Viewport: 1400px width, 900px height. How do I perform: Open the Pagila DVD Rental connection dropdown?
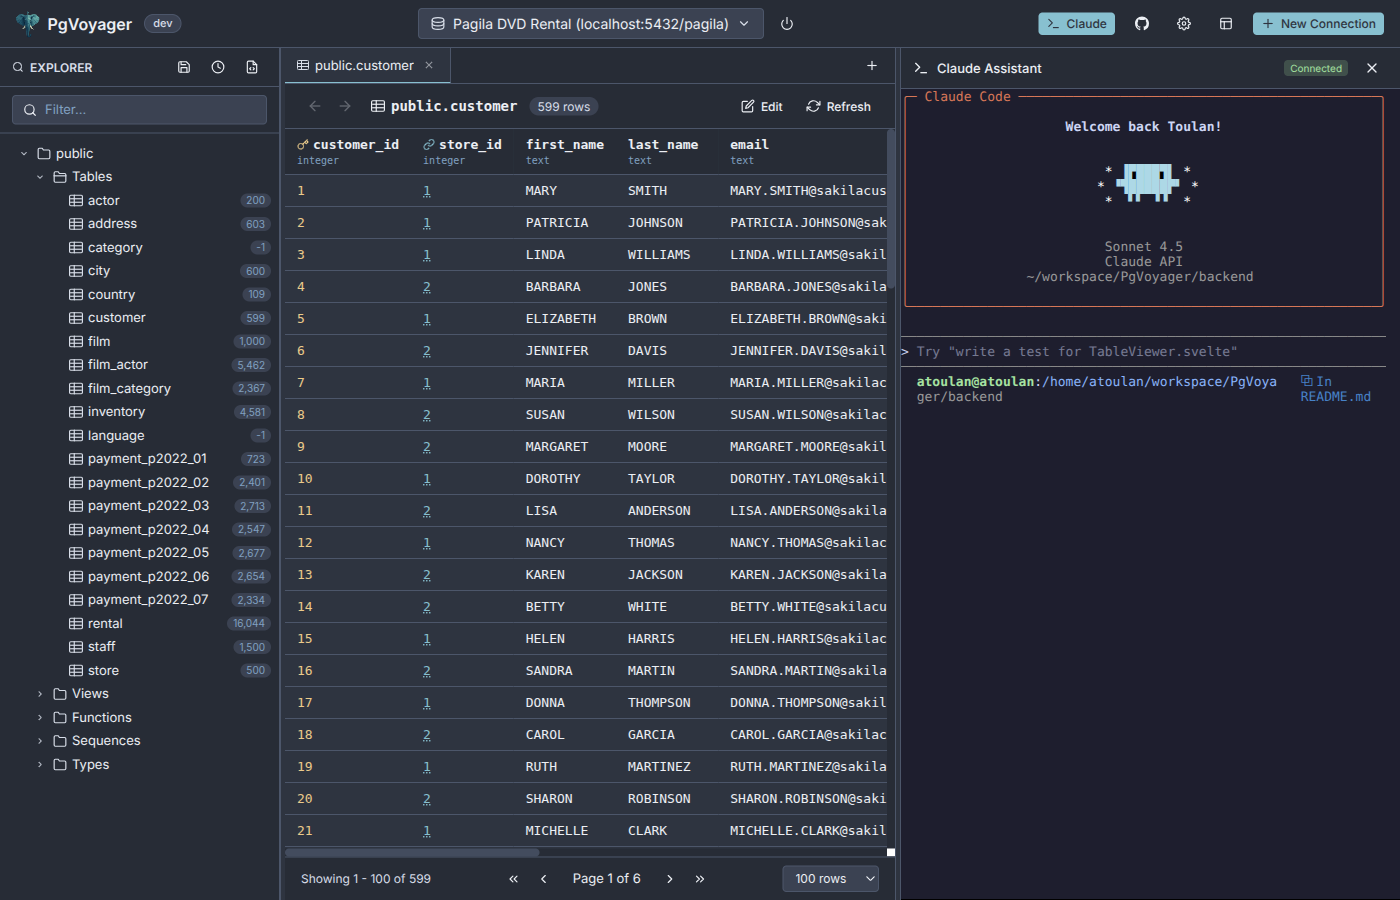click(590, 22)
